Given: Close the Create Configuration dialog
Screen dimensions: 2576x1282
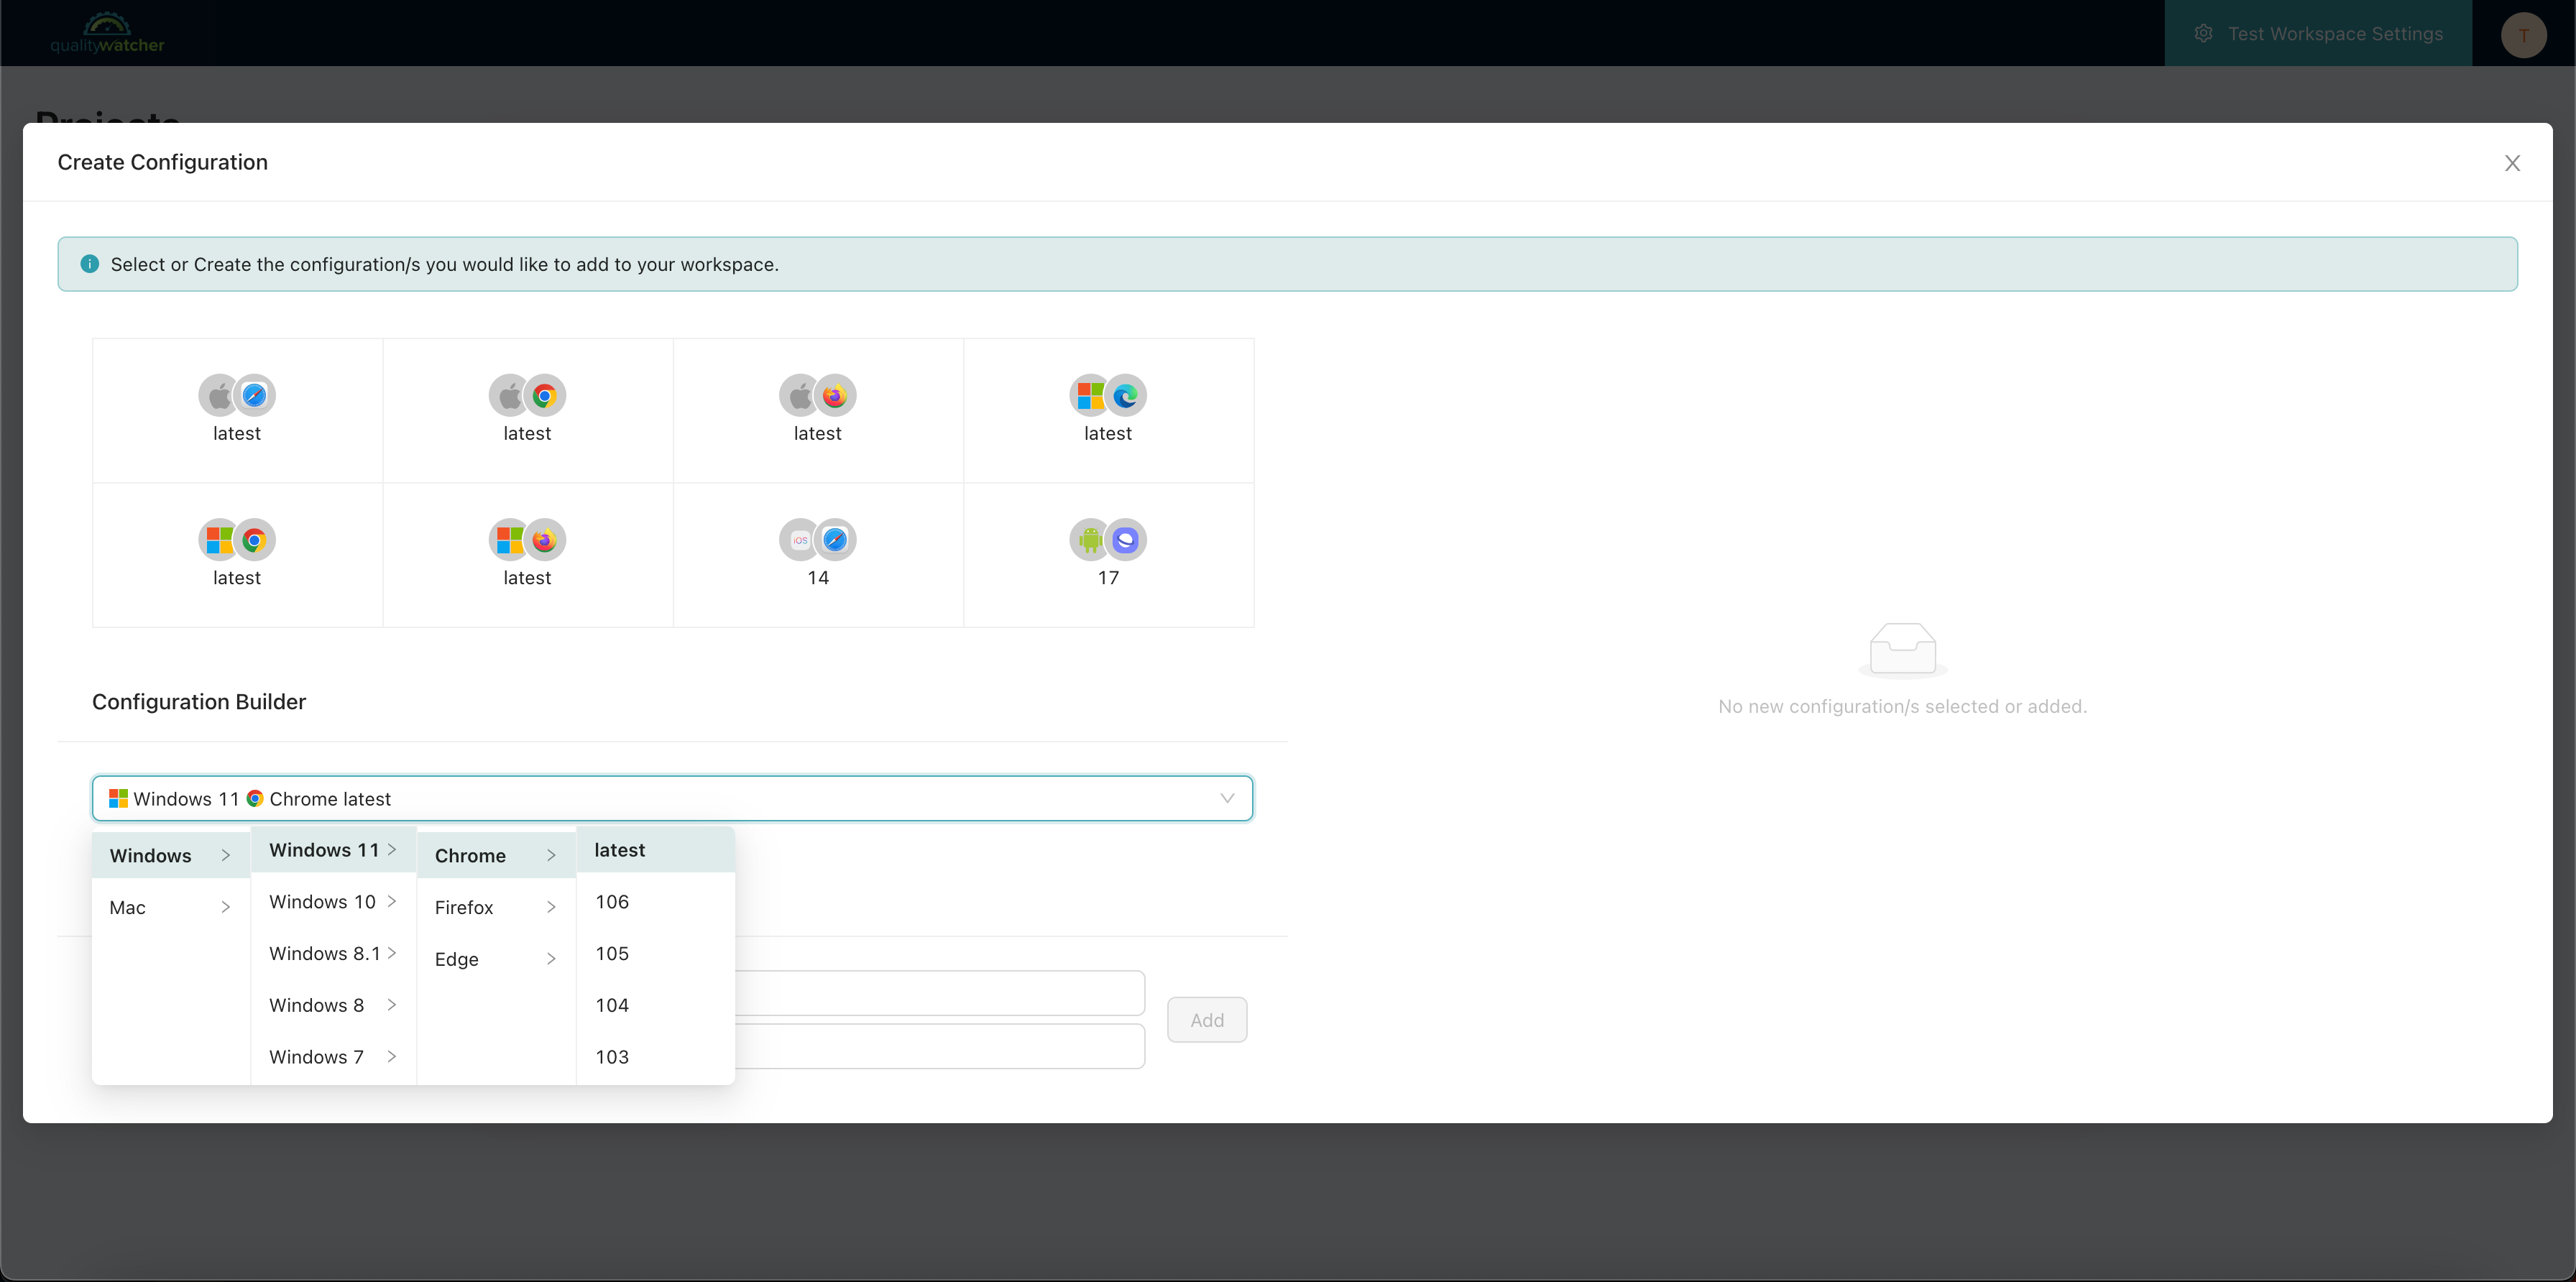Looking at the screenshot, I should [2512, 163].
